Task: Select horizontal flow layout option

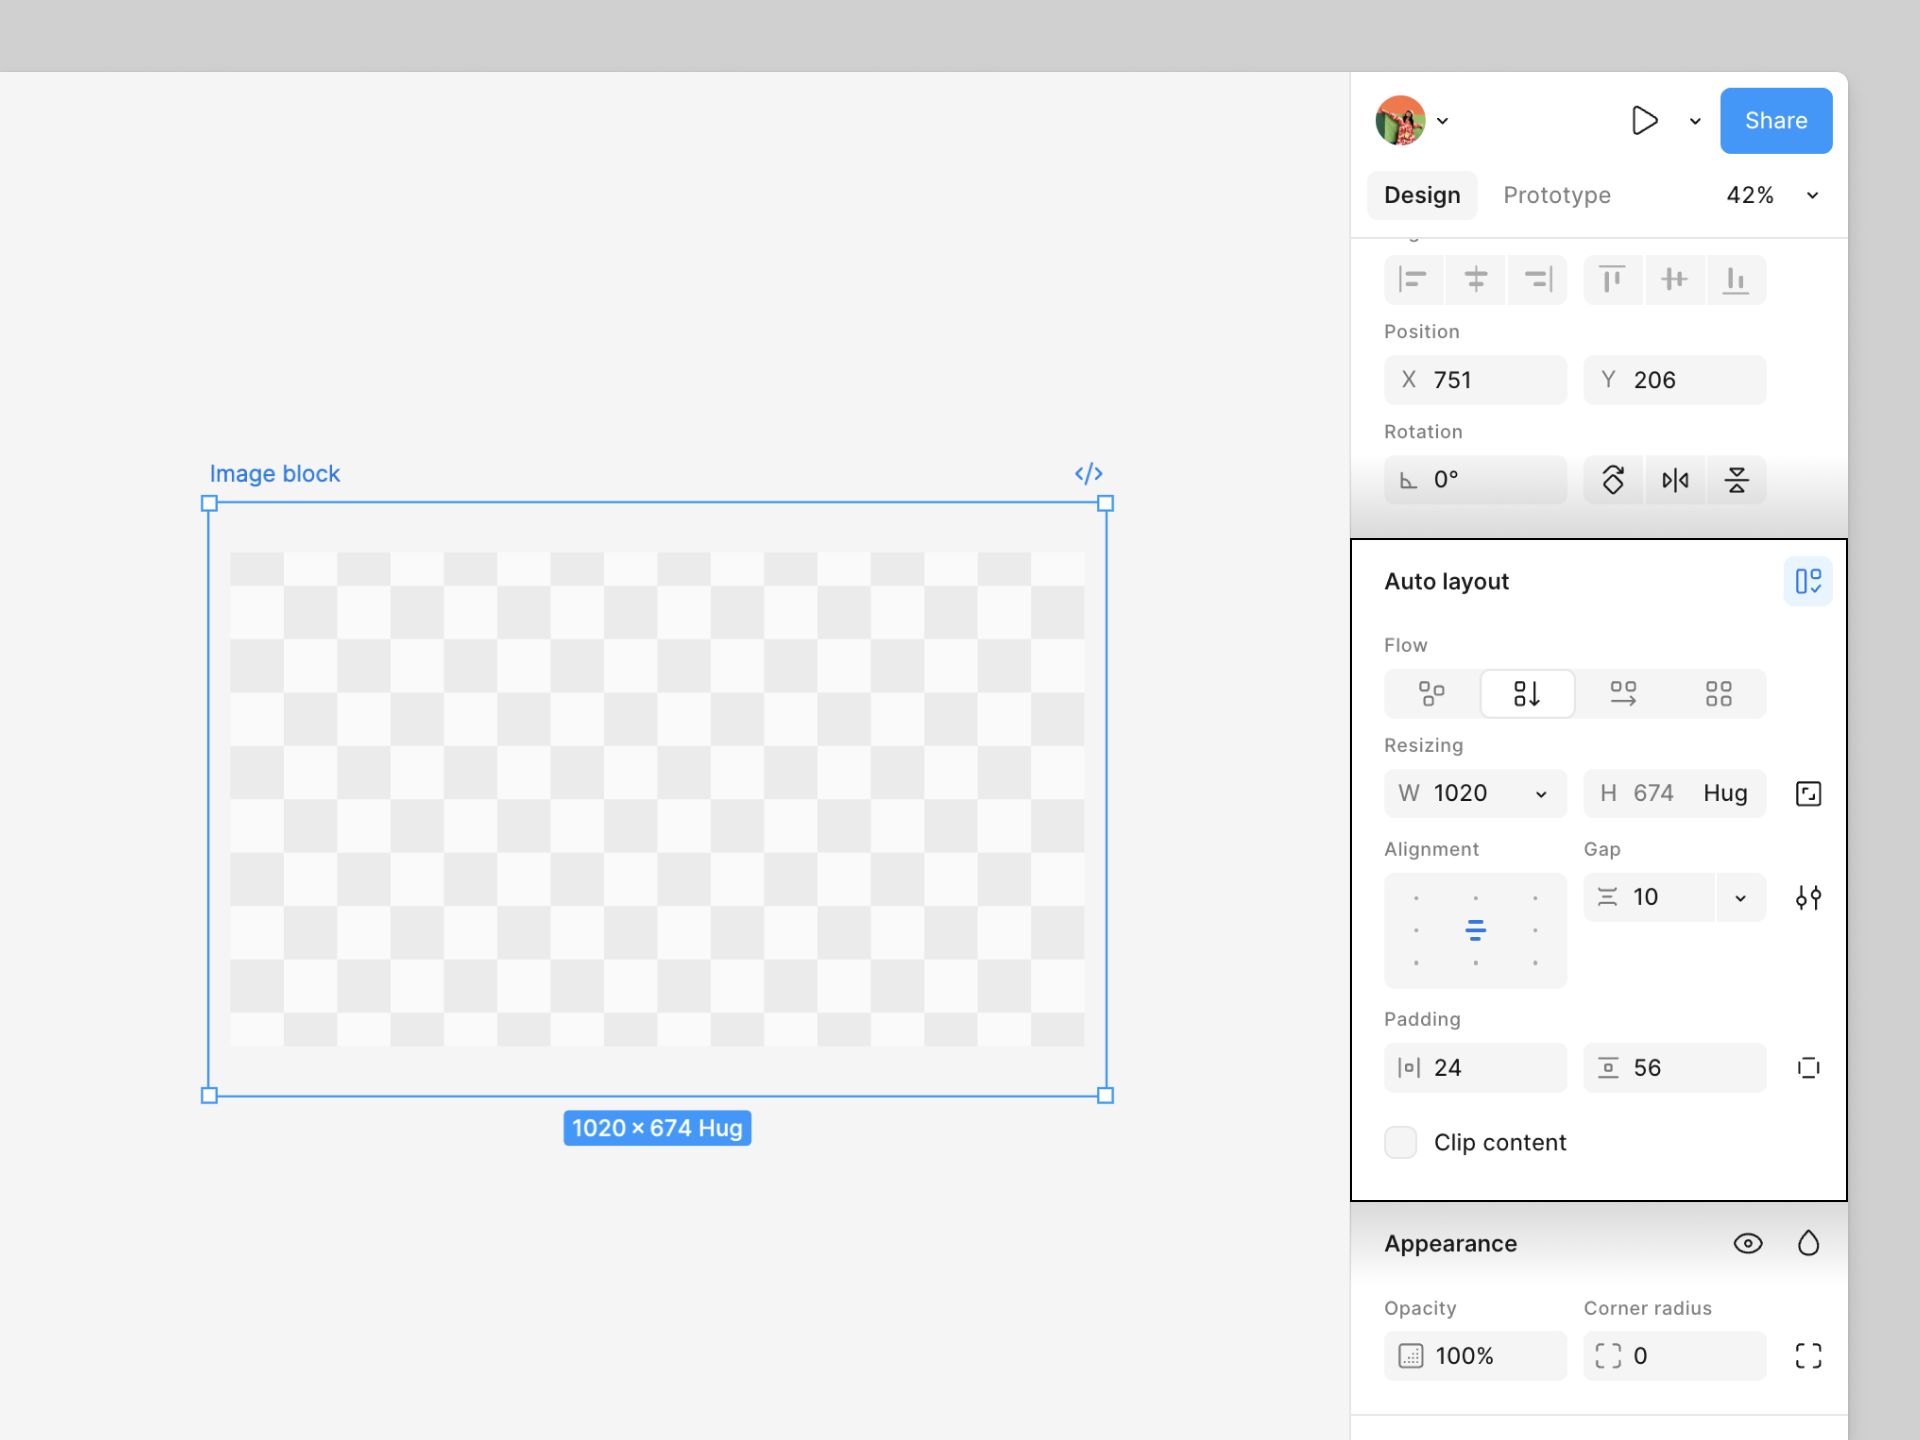Action: tap(1623, 693)
